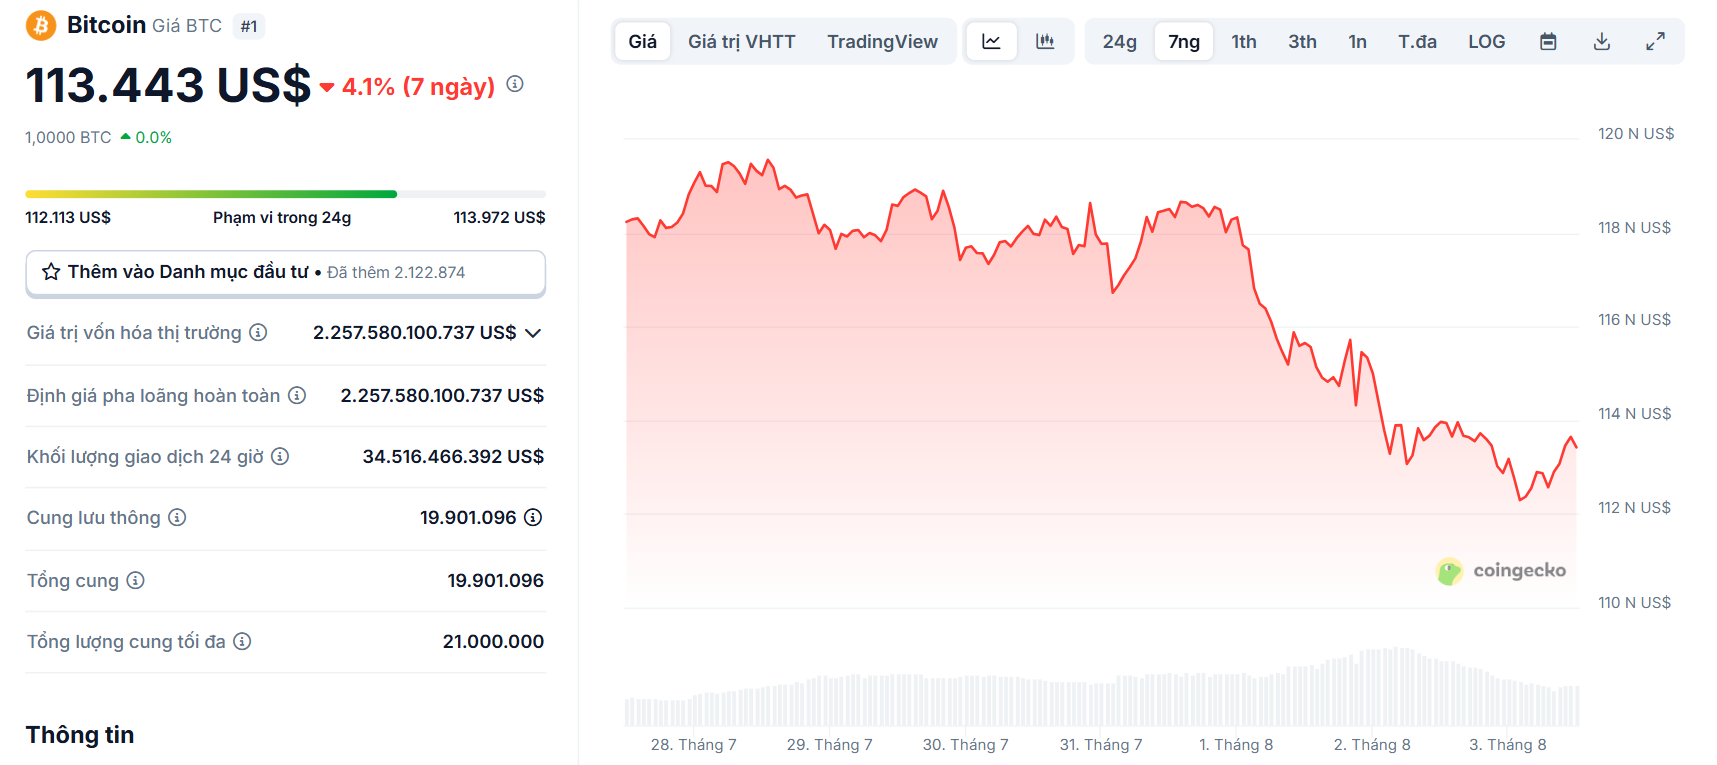Choose the 1th time range
The image size is (1717, 765).
click(1244, 42)
